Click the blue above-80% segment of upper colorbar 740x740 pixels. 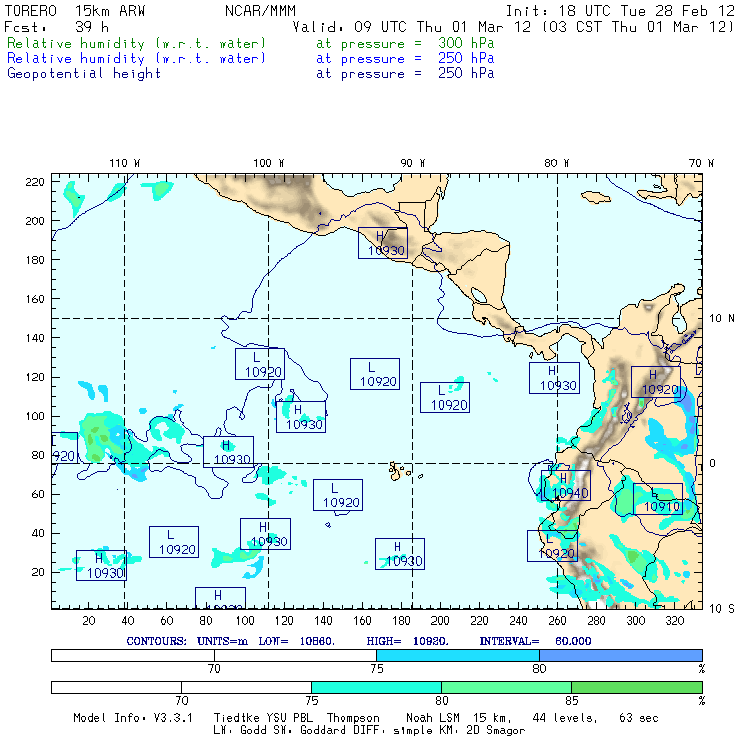pos(621,656)
